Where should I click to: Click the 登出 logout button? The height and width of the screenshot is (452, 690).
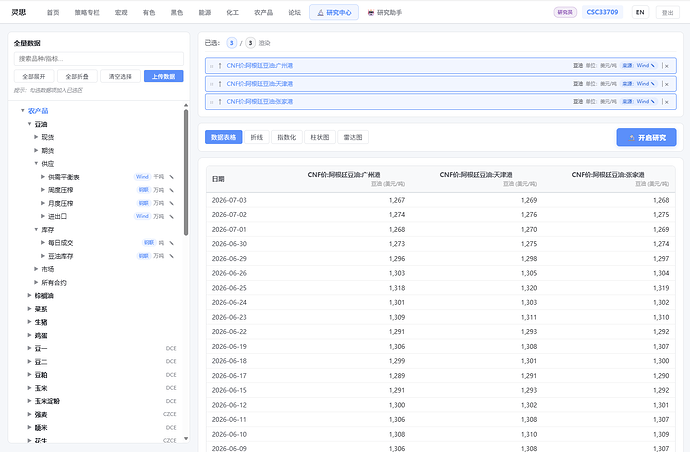(x=668, y=13)
